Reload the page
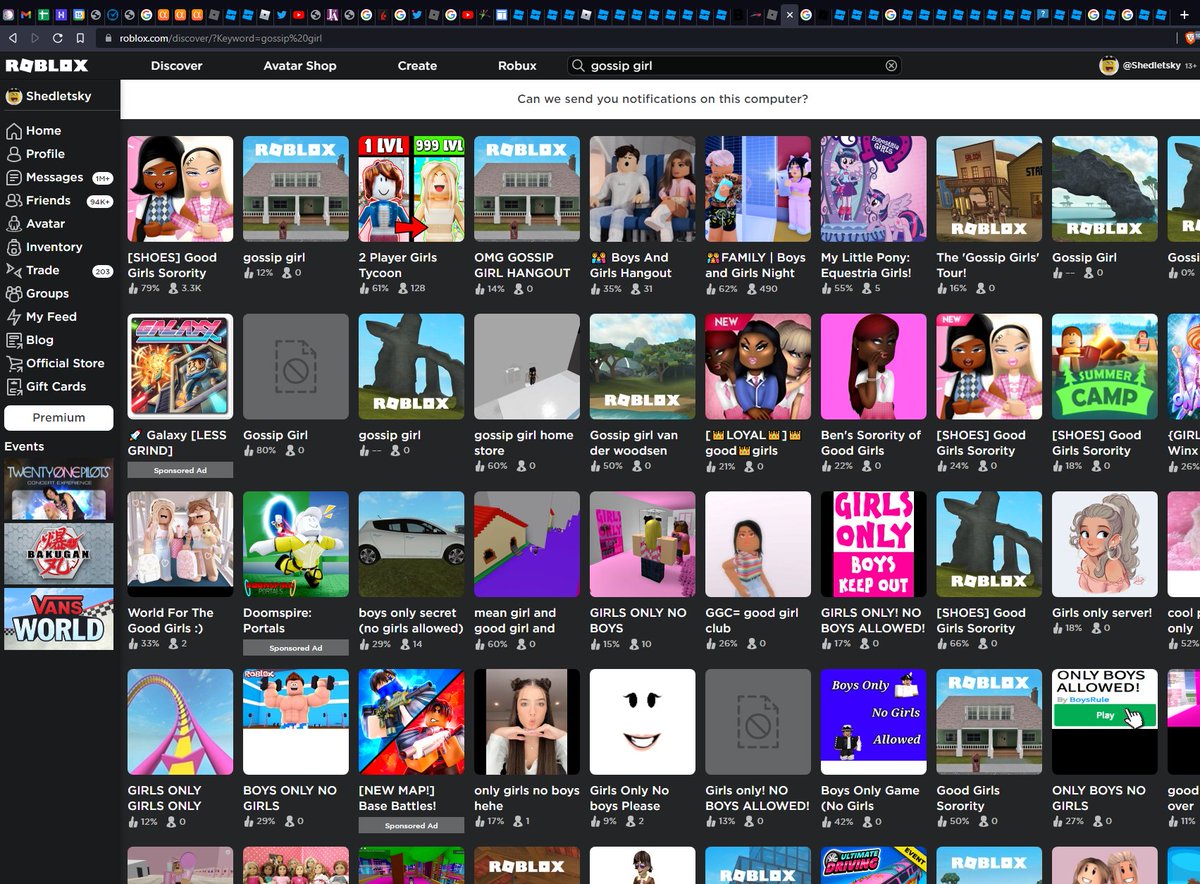 (57, 37)
